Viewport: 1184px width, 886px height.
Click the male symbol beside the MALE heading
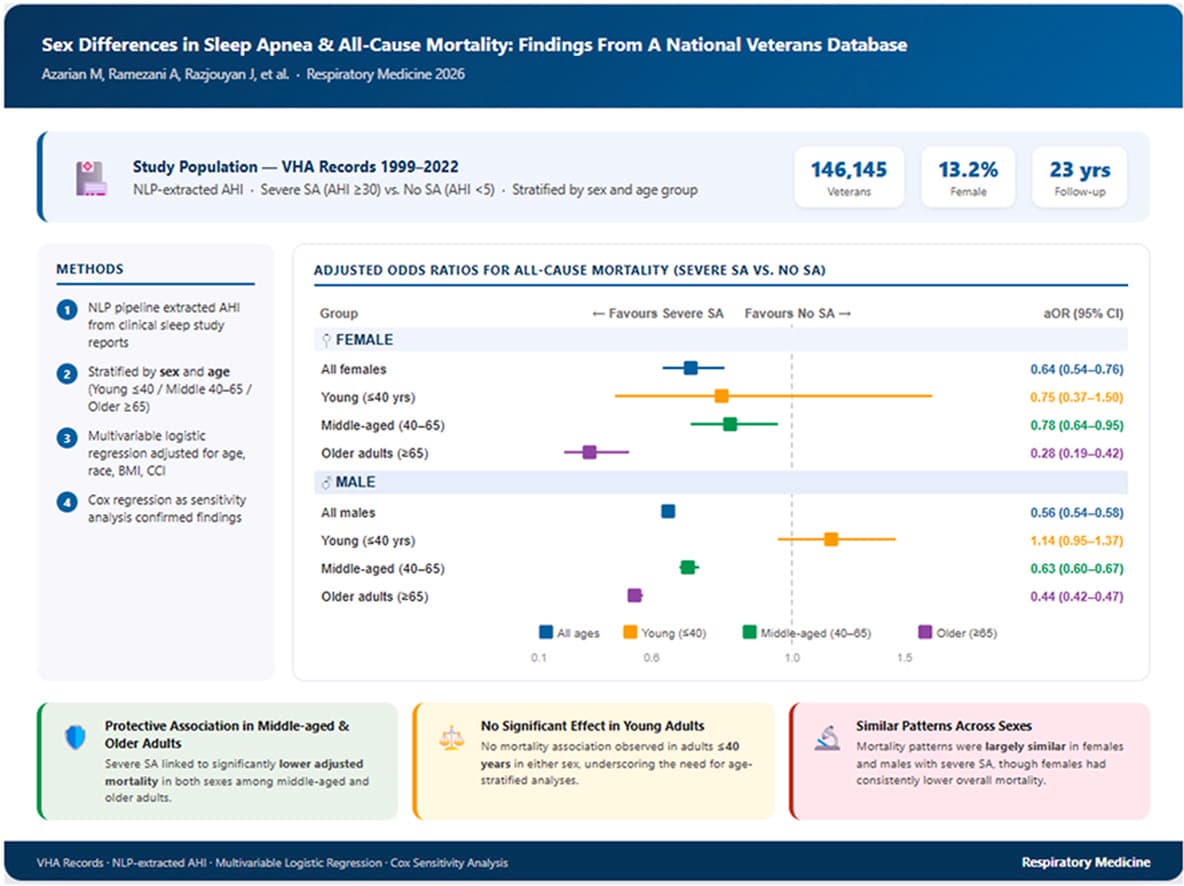pos(326,483)
